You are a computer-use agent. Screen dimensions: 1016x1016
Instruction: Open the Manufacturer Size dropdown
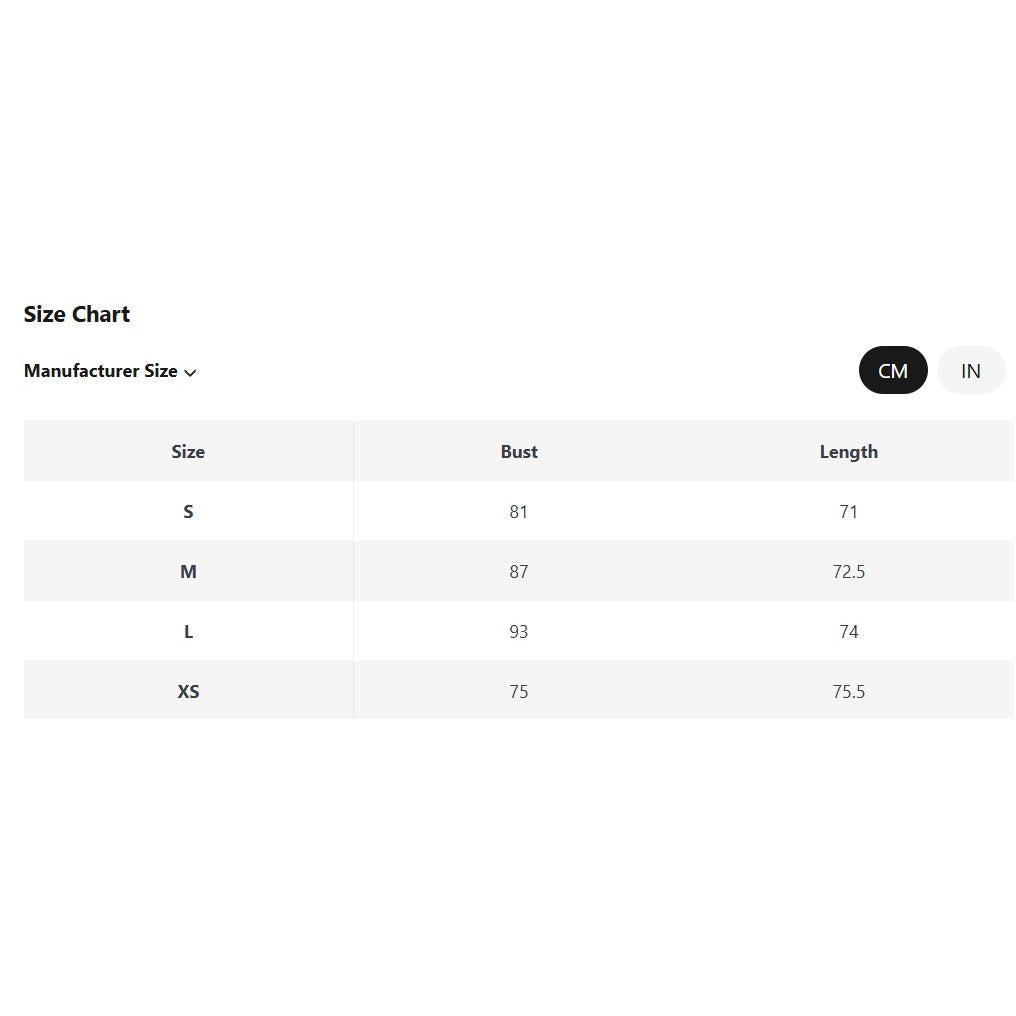[110, 371]
